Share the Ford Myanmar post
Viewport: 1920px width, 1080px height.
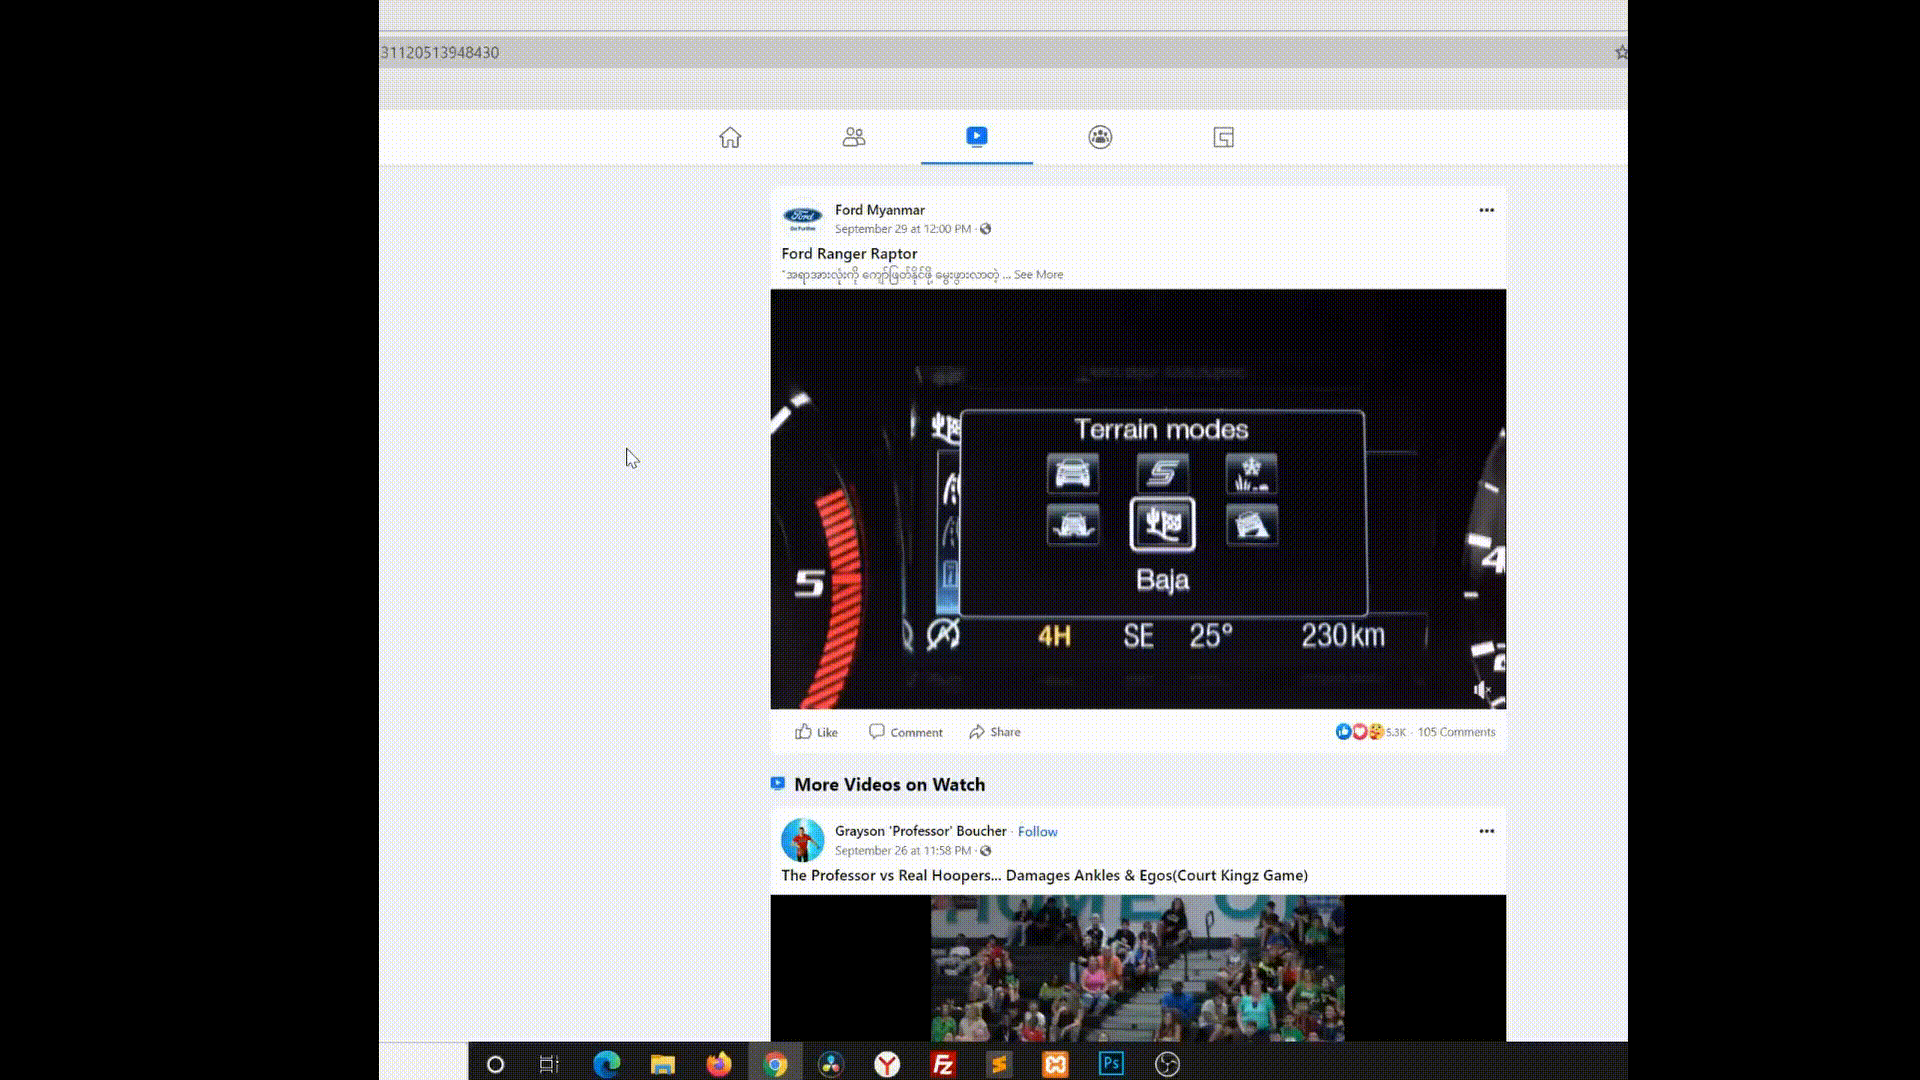994,732
